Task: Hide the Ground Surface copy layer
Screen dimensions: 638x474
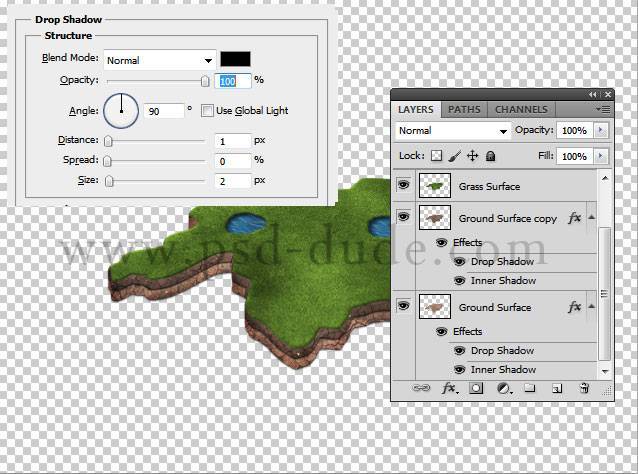Action: (403, 216)
